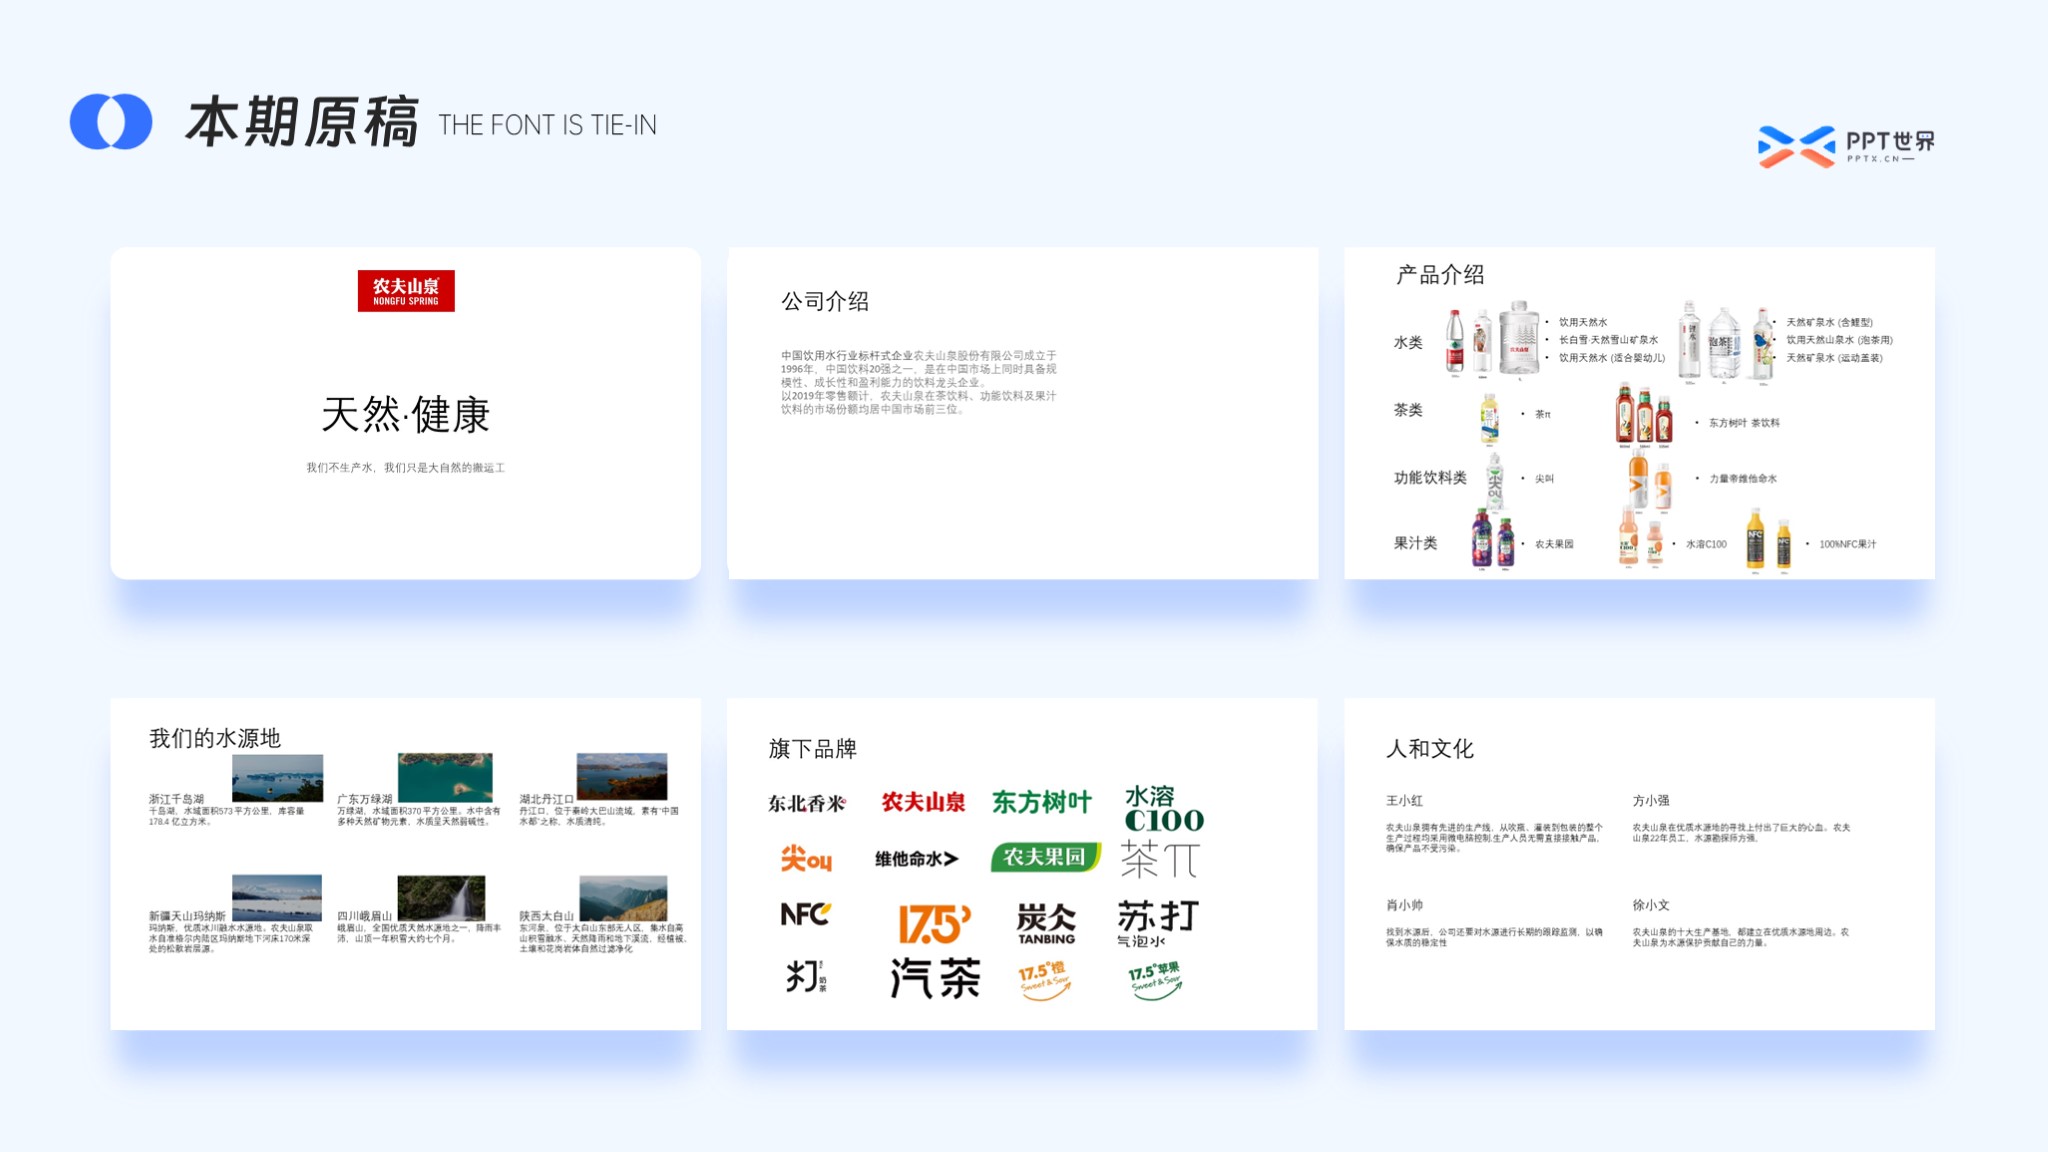Select the 水溶C100 brand logo
Screen dimensions: 2048x1152
(1163, 809)
